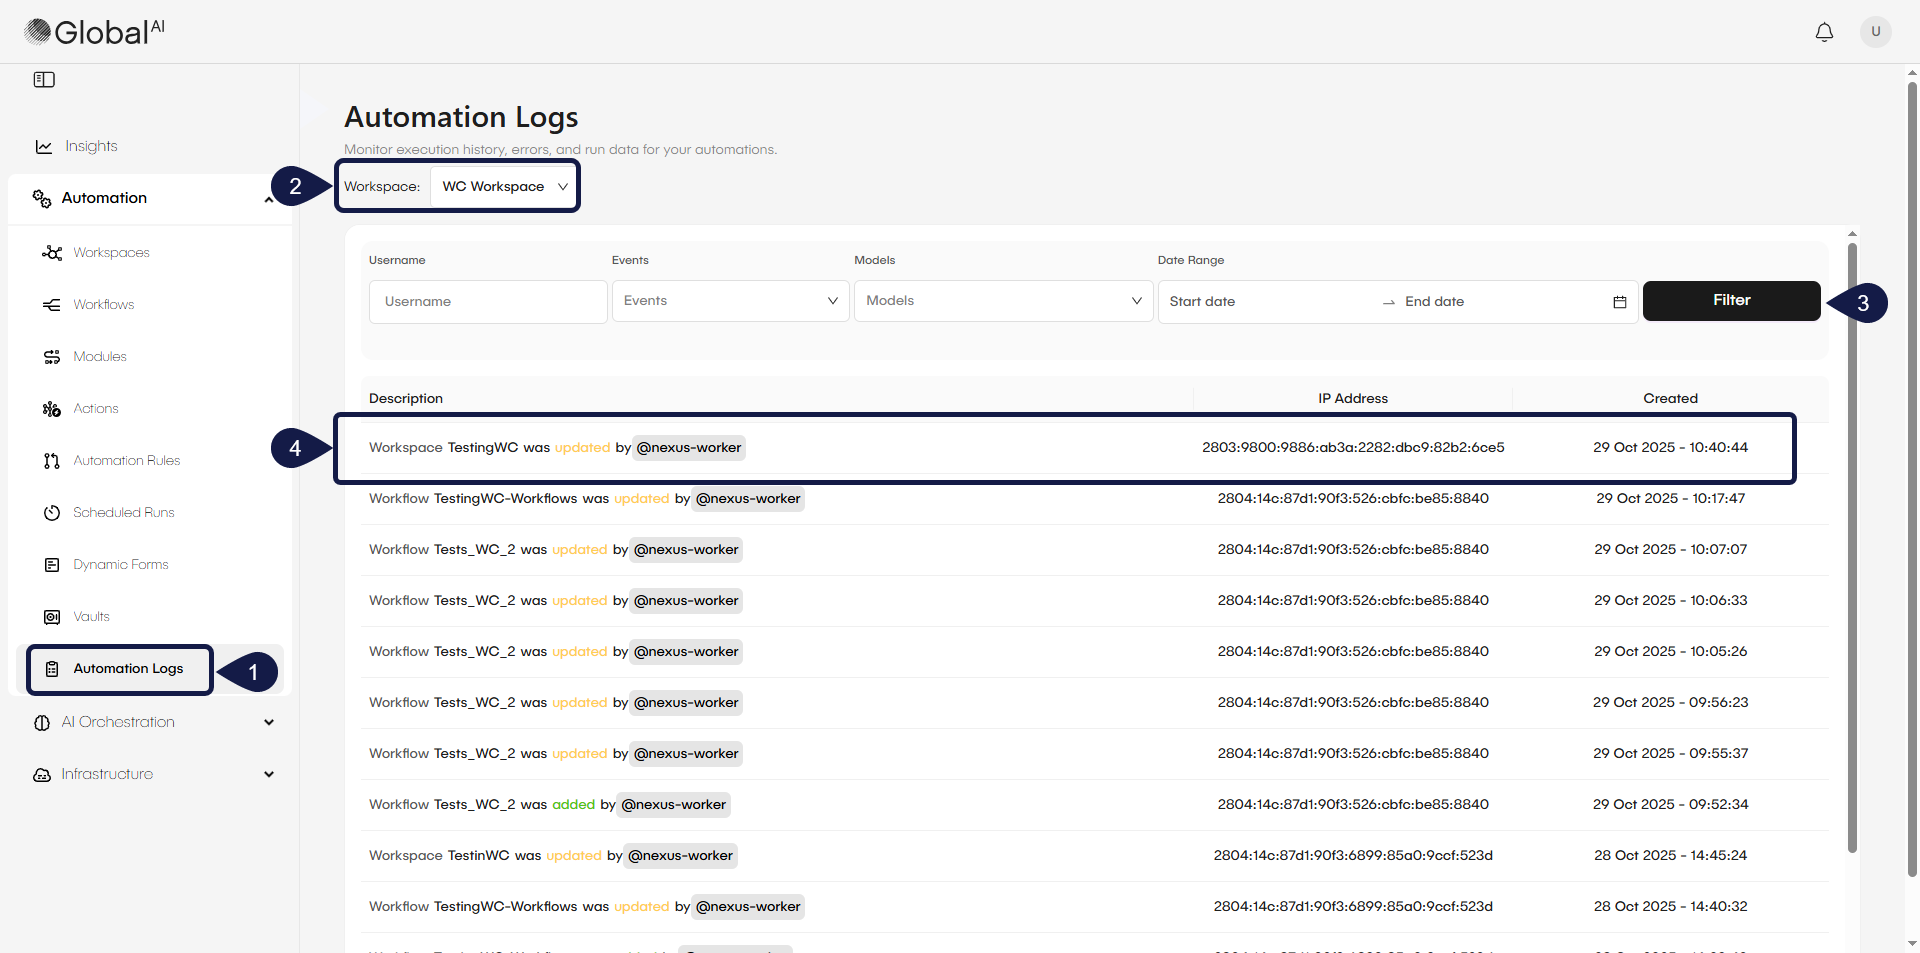
Task: Click the Vaults safe icon
Action: pyautogui.click(x=52, y=617)
